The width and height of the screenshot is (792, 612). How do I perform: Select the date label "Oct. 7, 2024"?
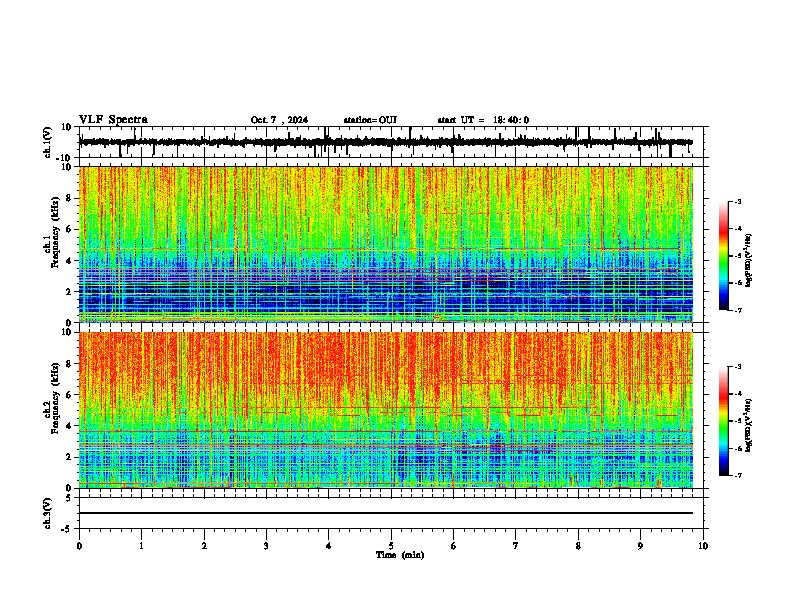(x=279, y=120)
